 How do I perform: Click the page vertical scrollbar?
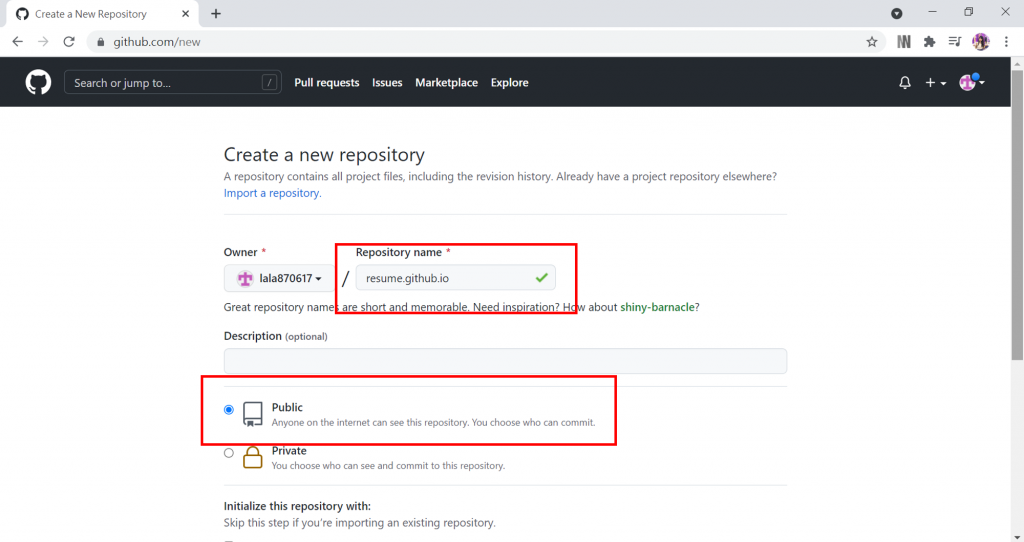1017,214
